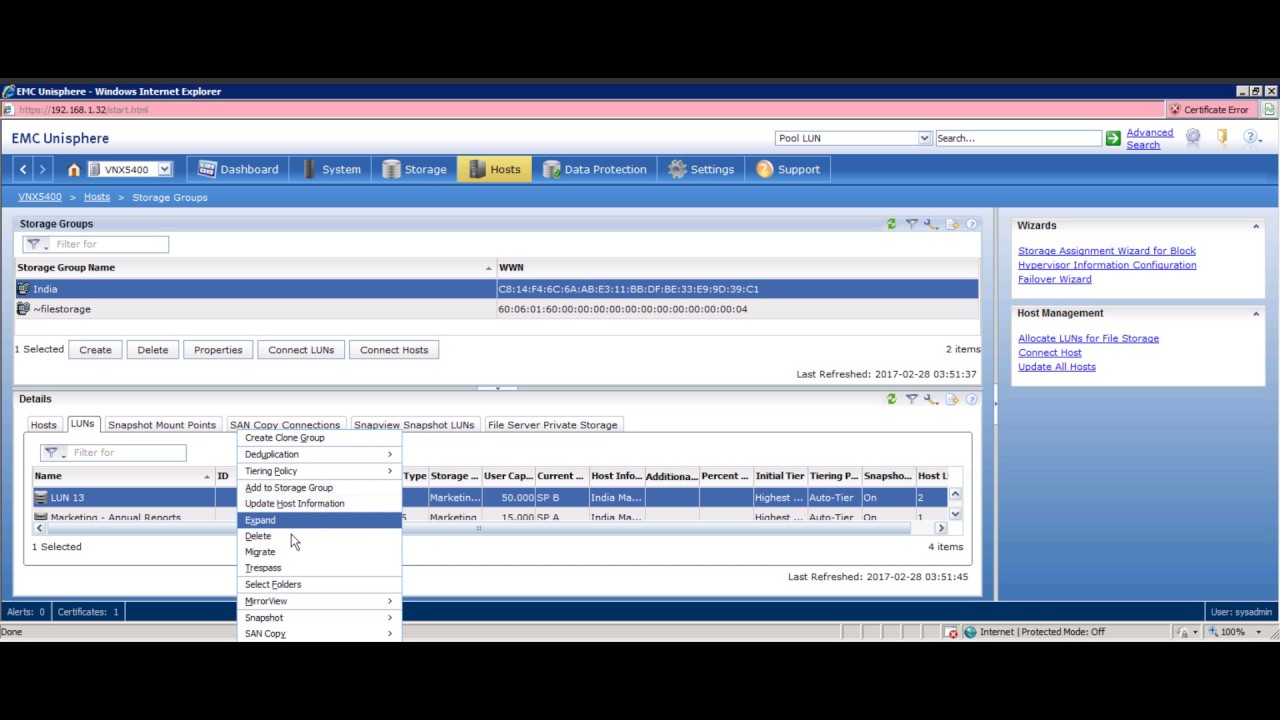The image size is (1280, 720).
Task: Open the help question mark menu
Action: 1251,137
